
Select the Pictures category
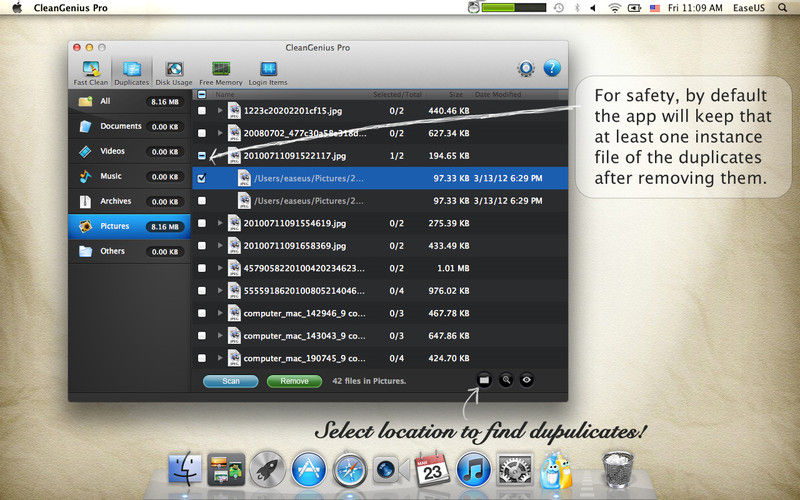(x=129, y=226)
